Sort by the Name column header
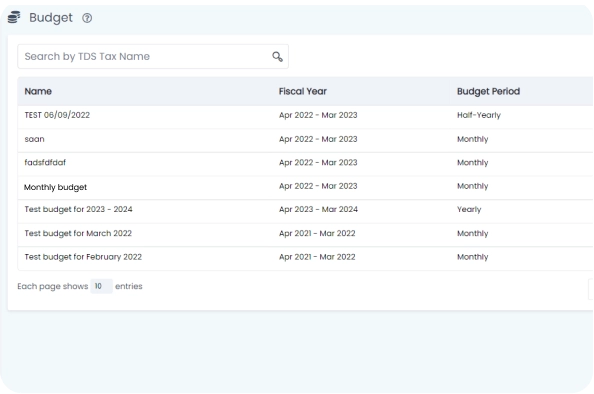This screenshot has height=394, width=594. coord(38,91)
